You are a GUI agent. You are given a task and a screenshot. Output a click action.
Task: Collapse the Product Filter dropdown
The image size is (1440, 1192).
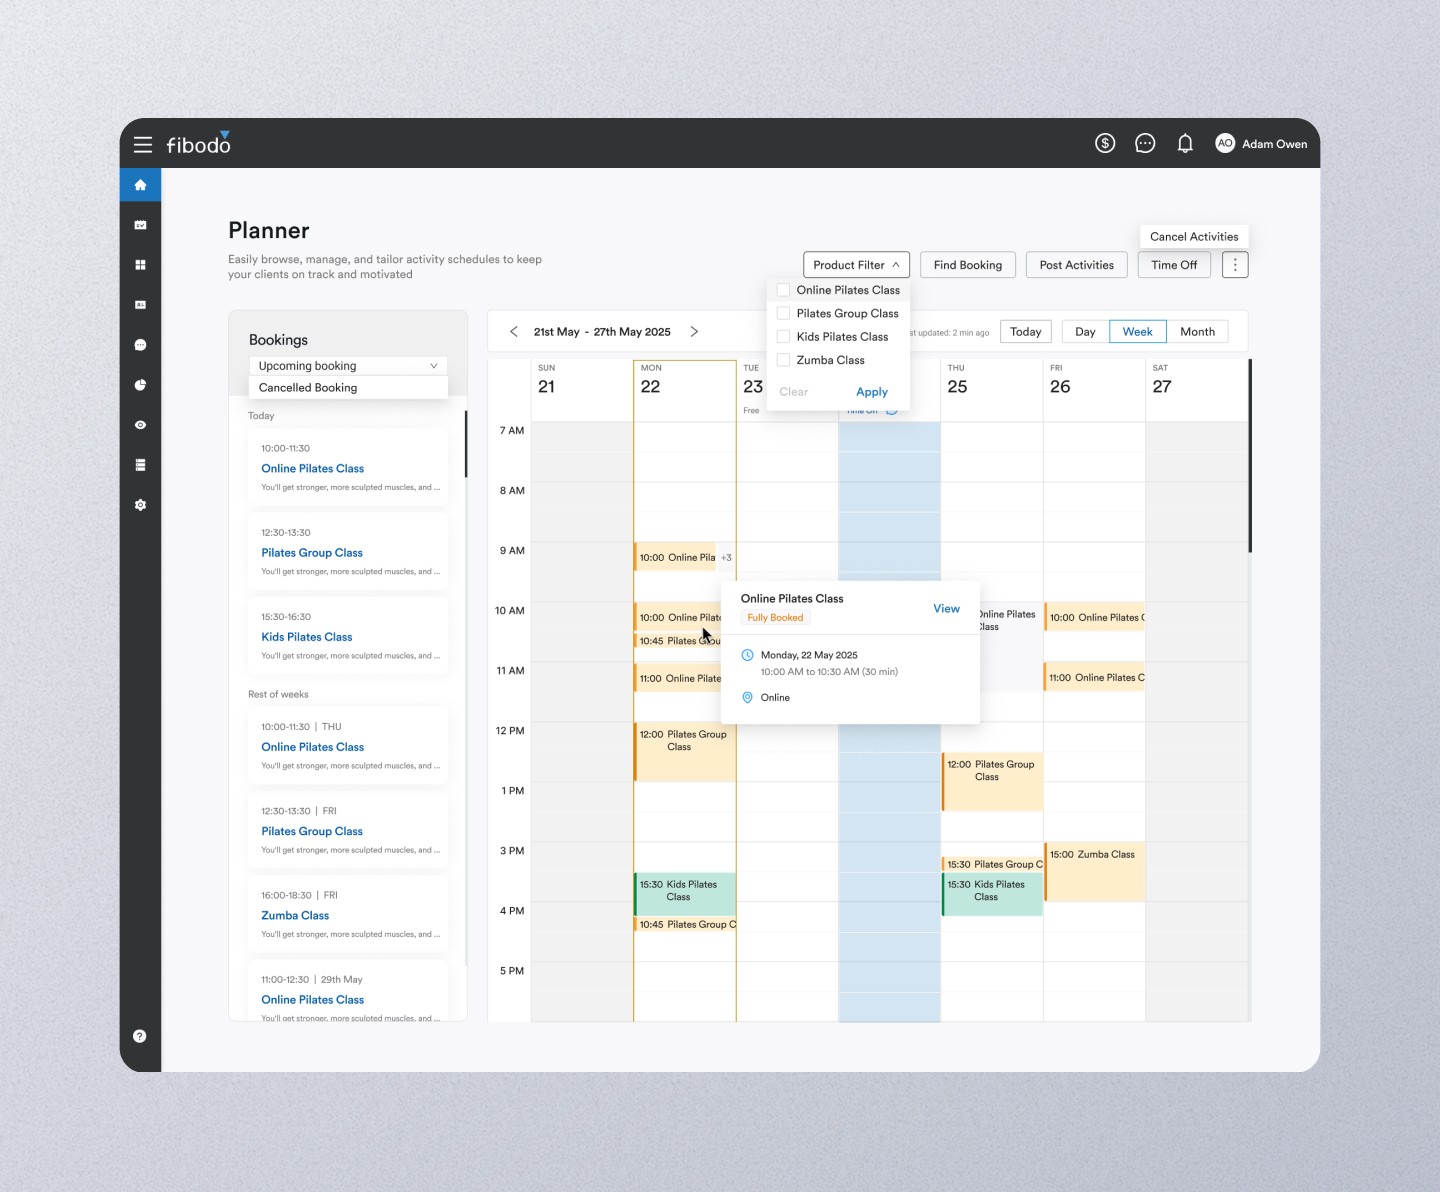856,265
